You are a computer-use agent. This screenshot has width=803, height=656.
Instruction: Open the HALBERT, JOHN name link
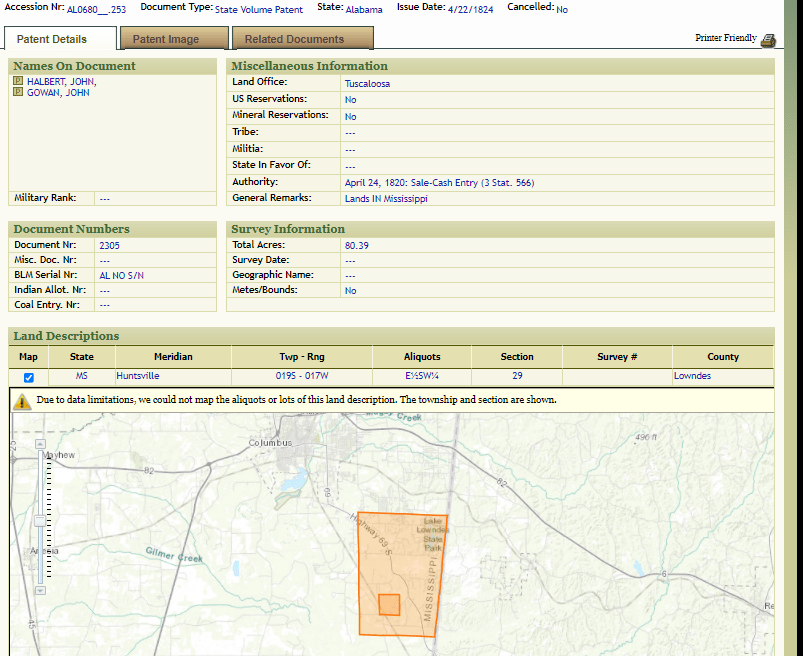(62, 82)
